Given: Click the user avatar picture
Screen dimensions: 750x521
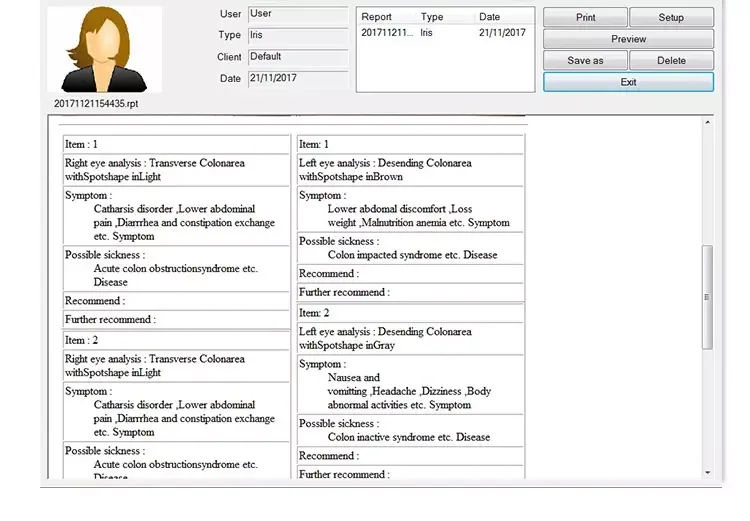Looking at the screenshot, I should pos(104,49).
